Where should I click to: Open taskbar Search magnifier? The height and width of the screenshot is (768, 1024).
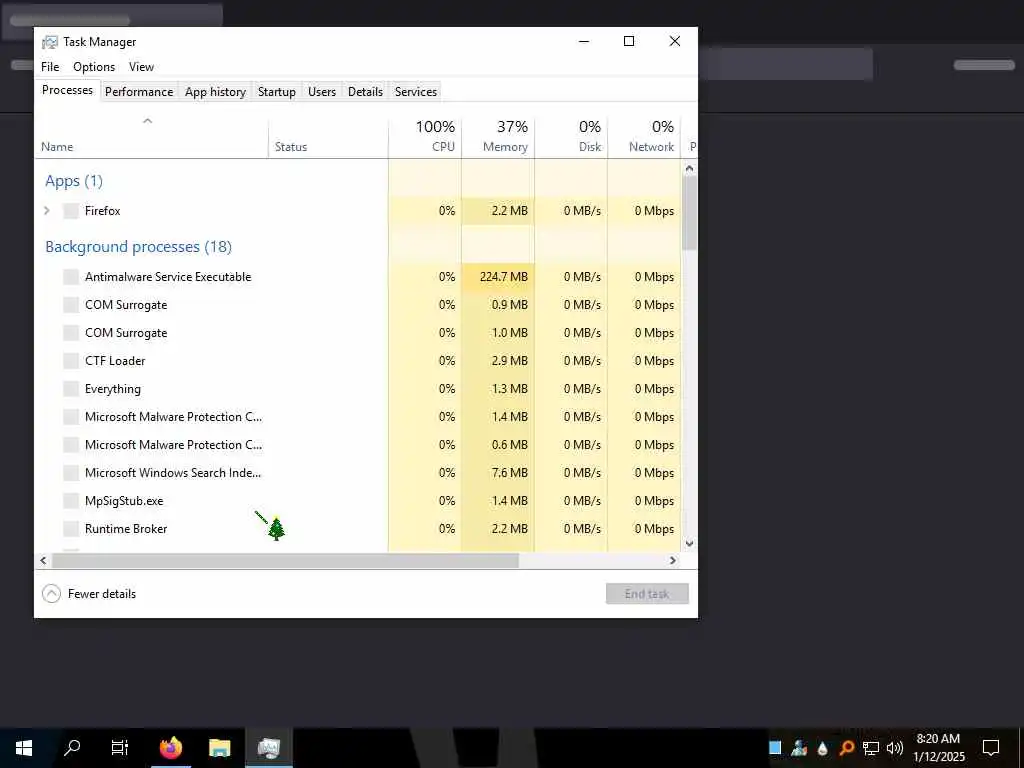(x=72, y=748)
